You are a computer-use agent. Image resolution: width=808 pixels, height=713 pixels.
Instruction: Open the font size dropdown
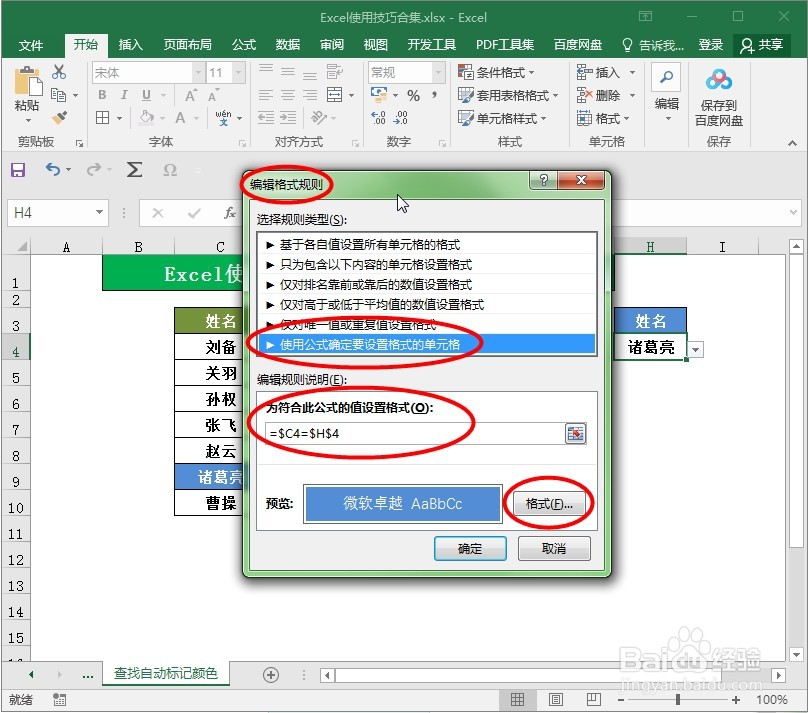pyautogui.click(x=239, y=73)
